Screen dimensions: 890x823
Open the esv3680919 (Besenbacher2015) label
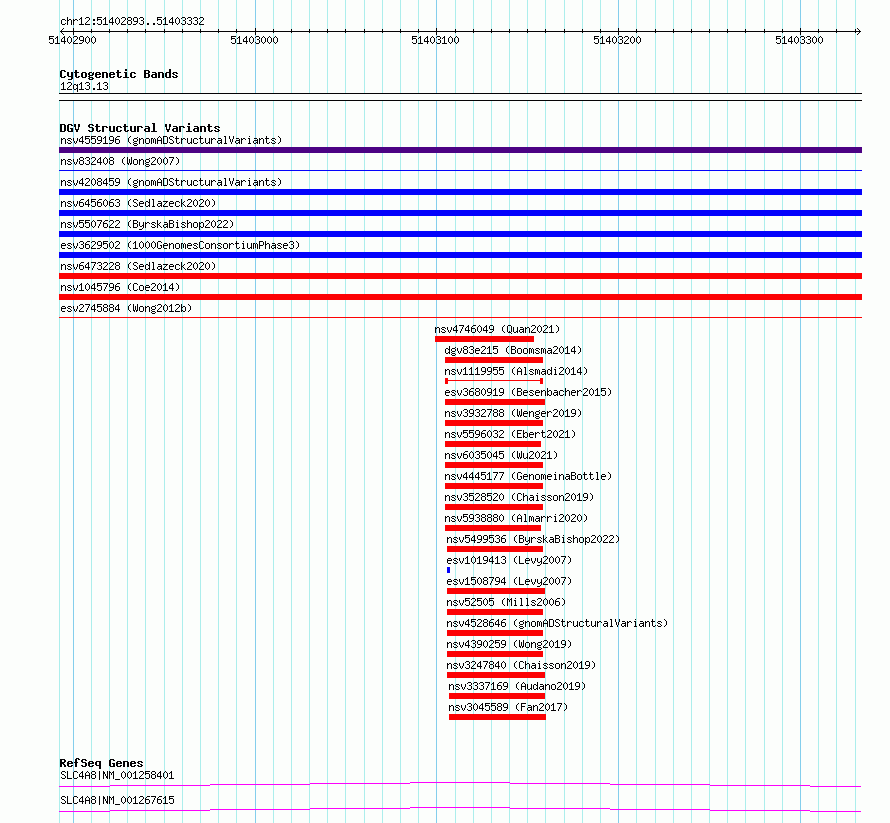click(528, 392)
